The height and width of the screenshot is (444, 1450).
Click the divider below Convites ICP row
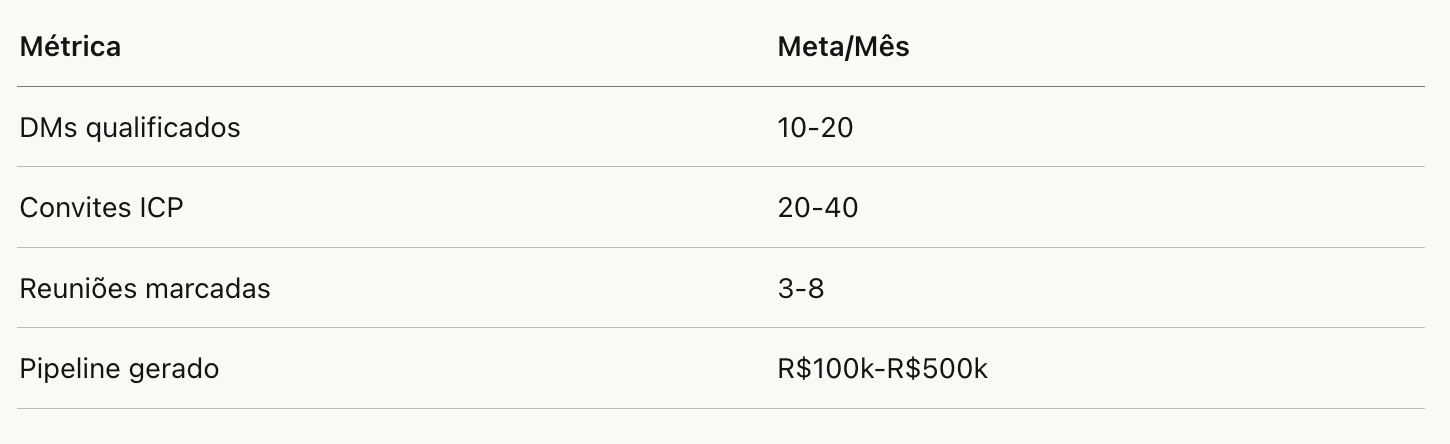pyautogui.click(x=720, y=247)
